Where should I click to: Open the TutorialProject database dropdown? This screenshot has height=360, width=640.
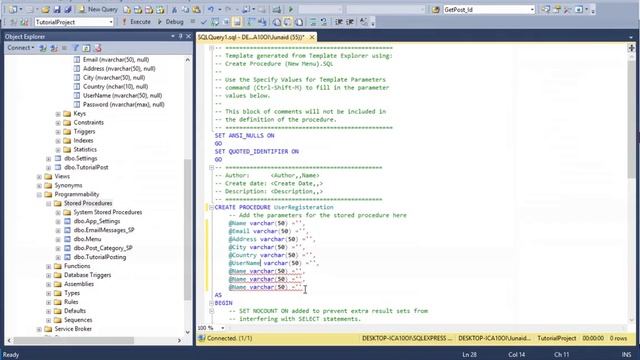click(111, 22)
